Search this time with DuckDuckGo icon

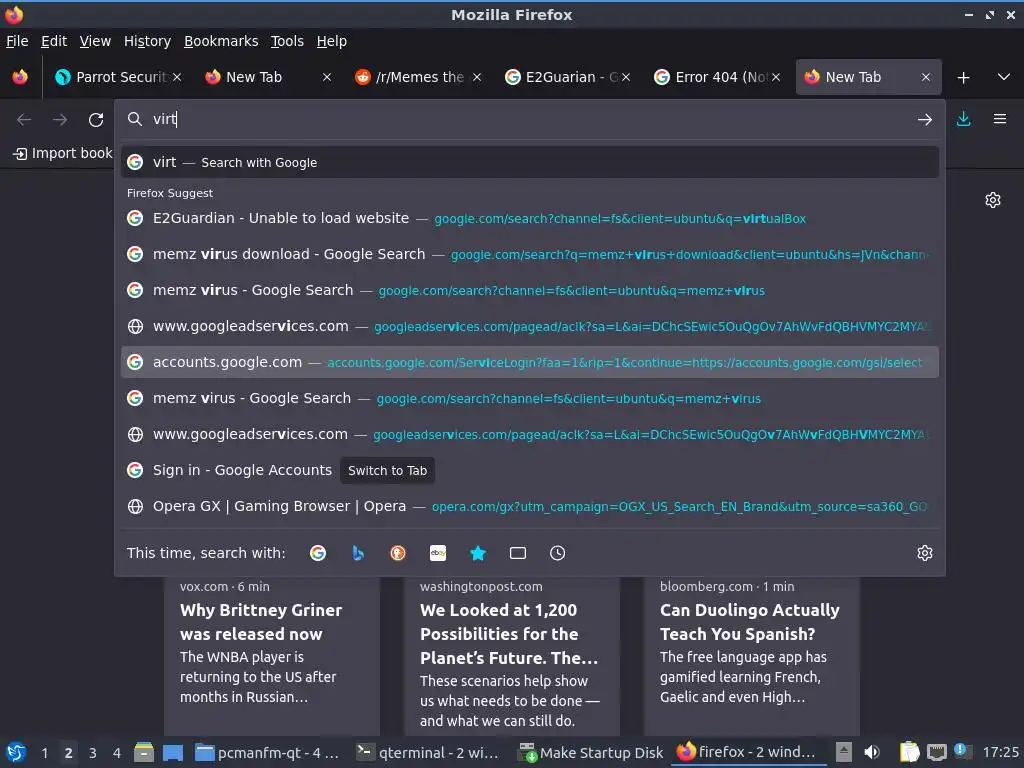398,553
